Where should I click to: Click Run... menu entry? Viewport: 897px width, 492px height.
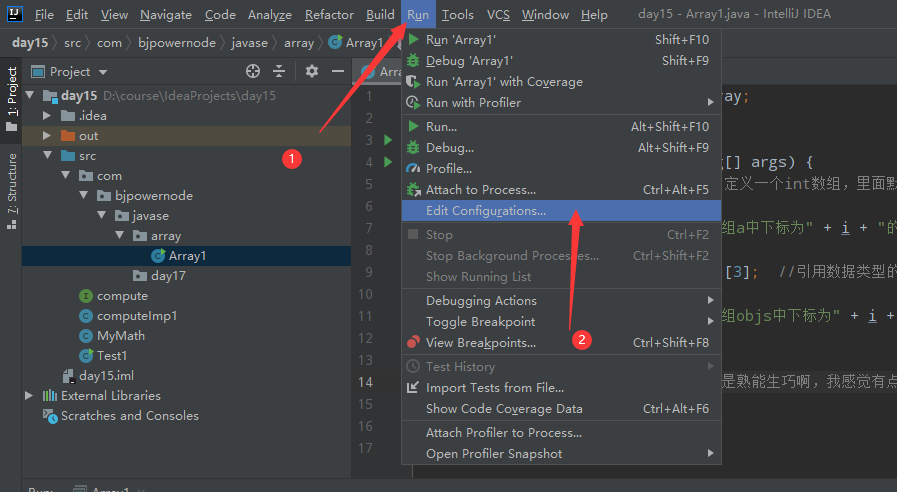click(x=561, y=126)
